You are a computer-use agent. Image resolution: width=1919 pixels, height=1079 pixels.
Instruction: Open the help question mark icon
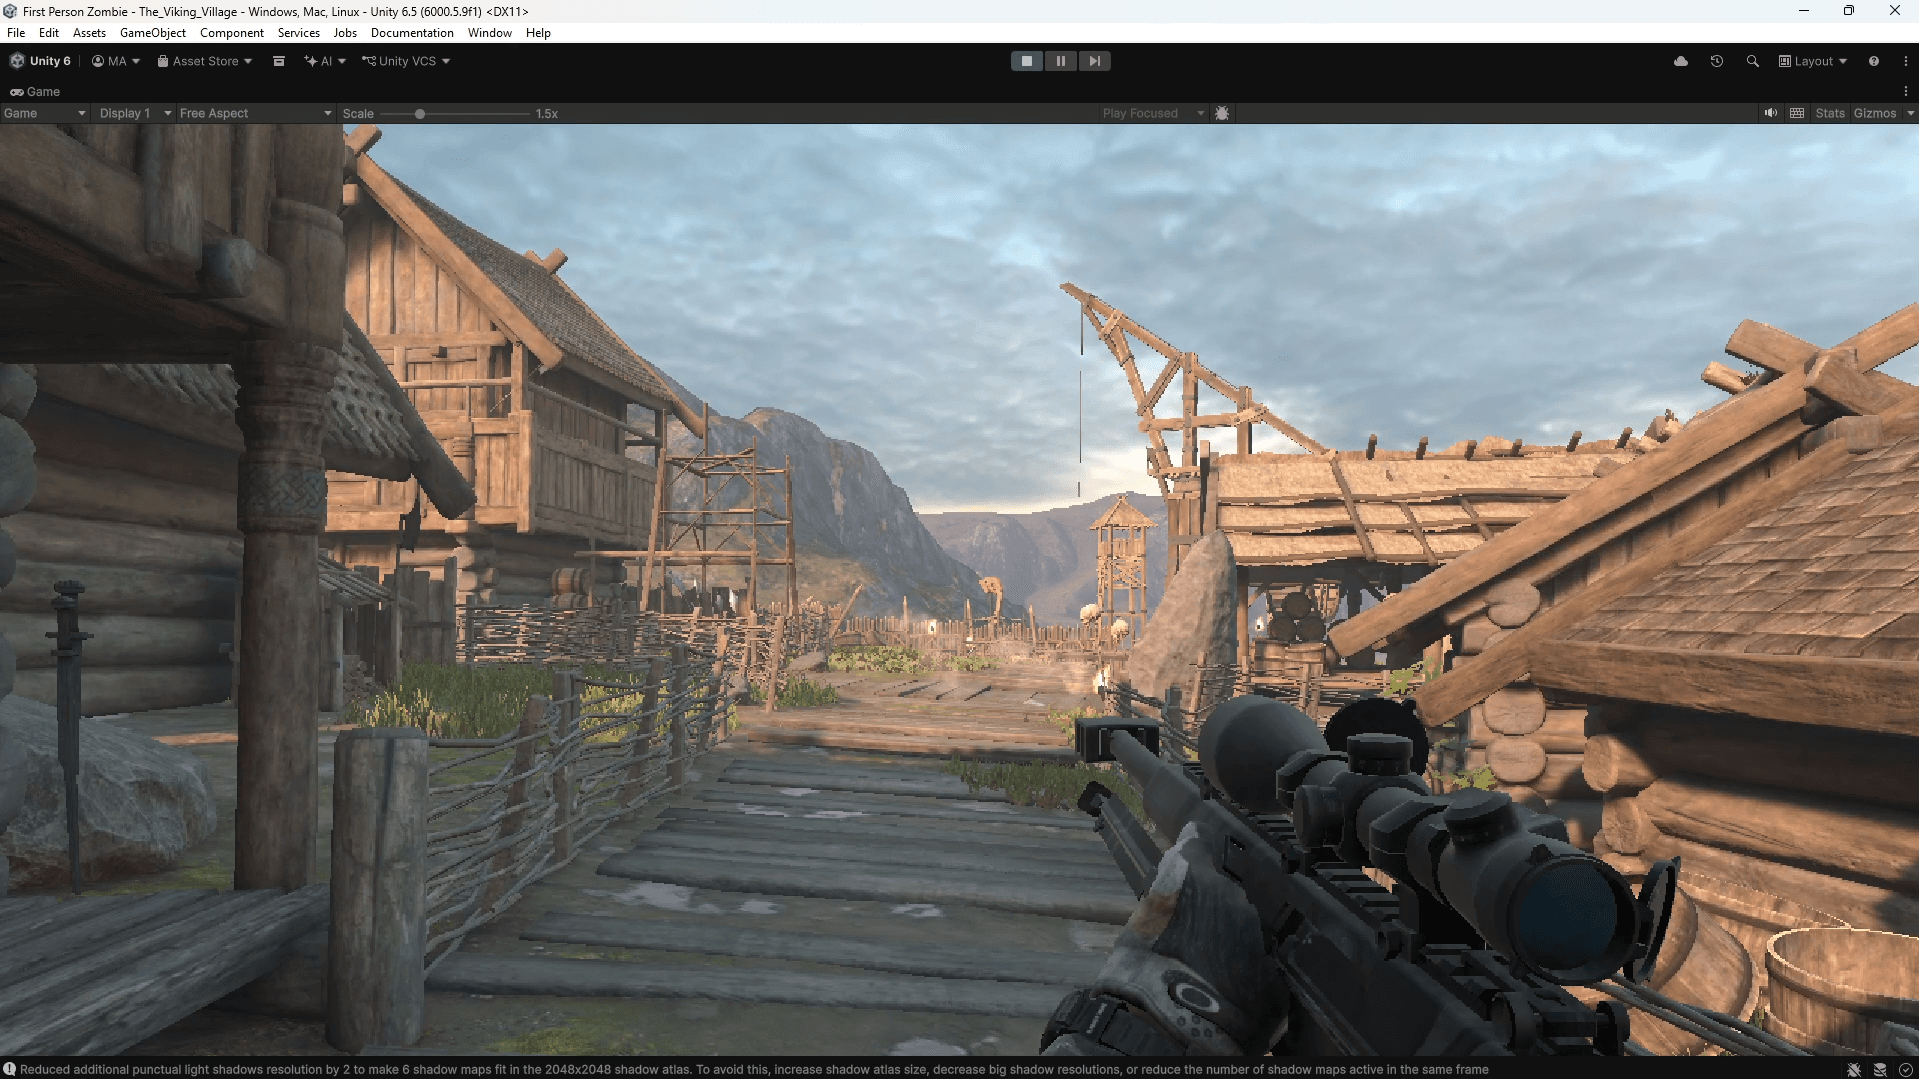pos(1874,61)
